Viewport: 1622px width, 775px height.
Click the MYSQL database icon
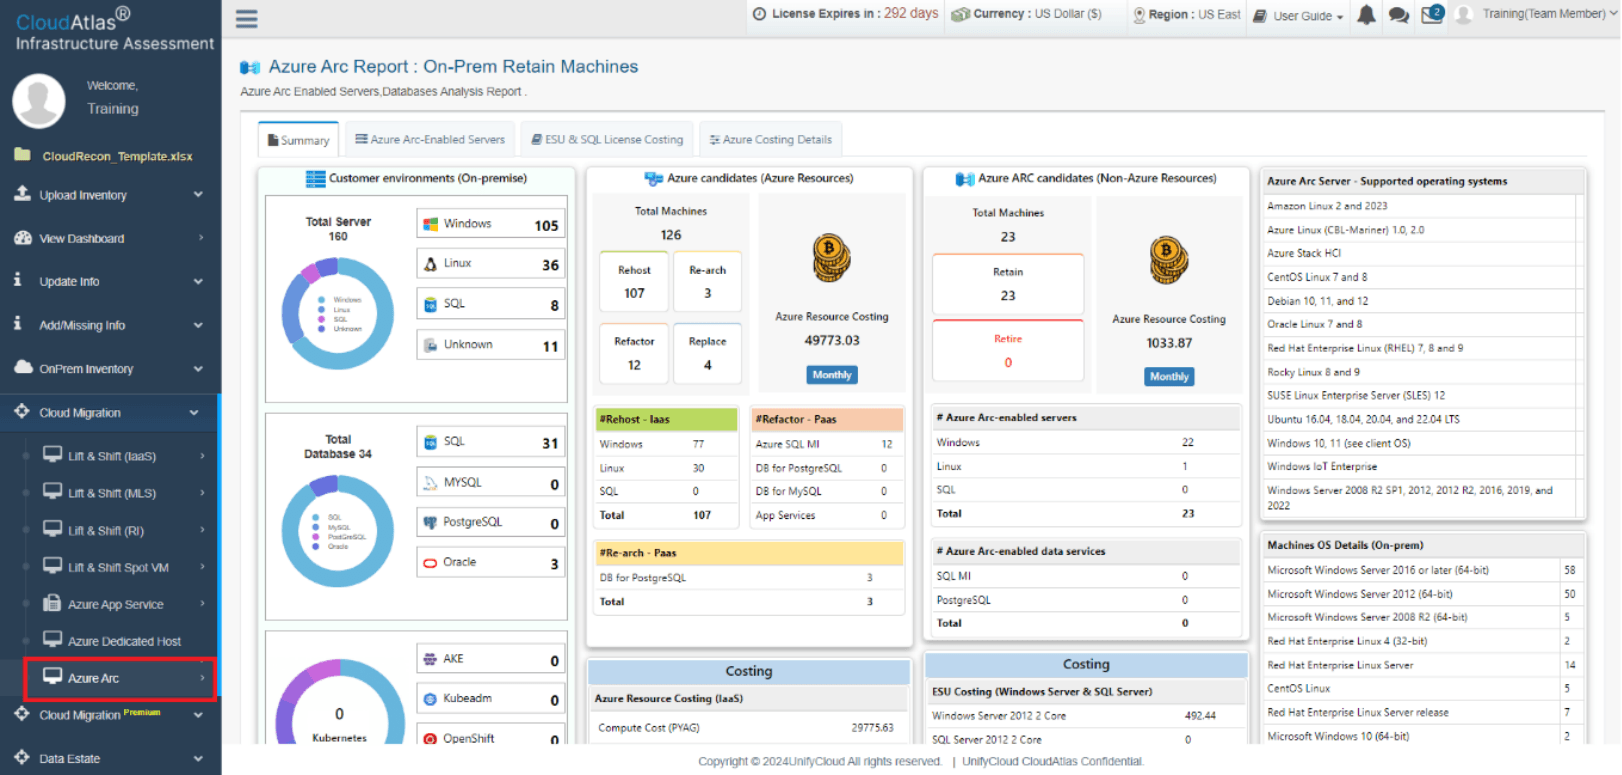(430, 483)
